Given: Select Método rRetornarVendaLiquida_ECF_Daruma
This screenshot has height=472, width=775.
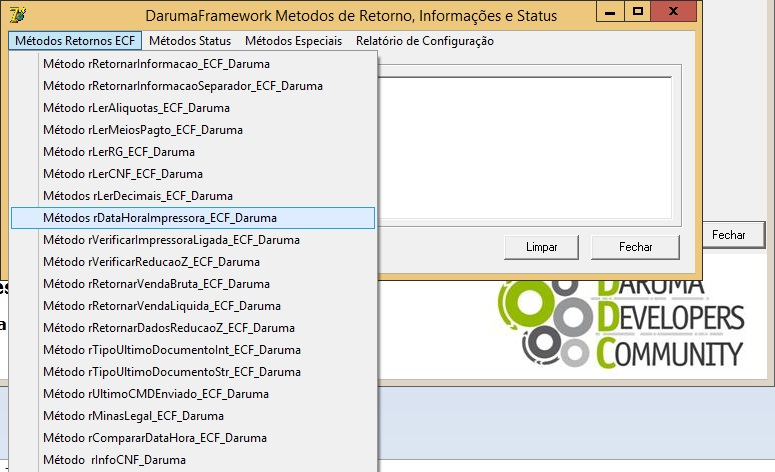Looking at the screenshot, I should pyautogui.click(x=193, y=306).
